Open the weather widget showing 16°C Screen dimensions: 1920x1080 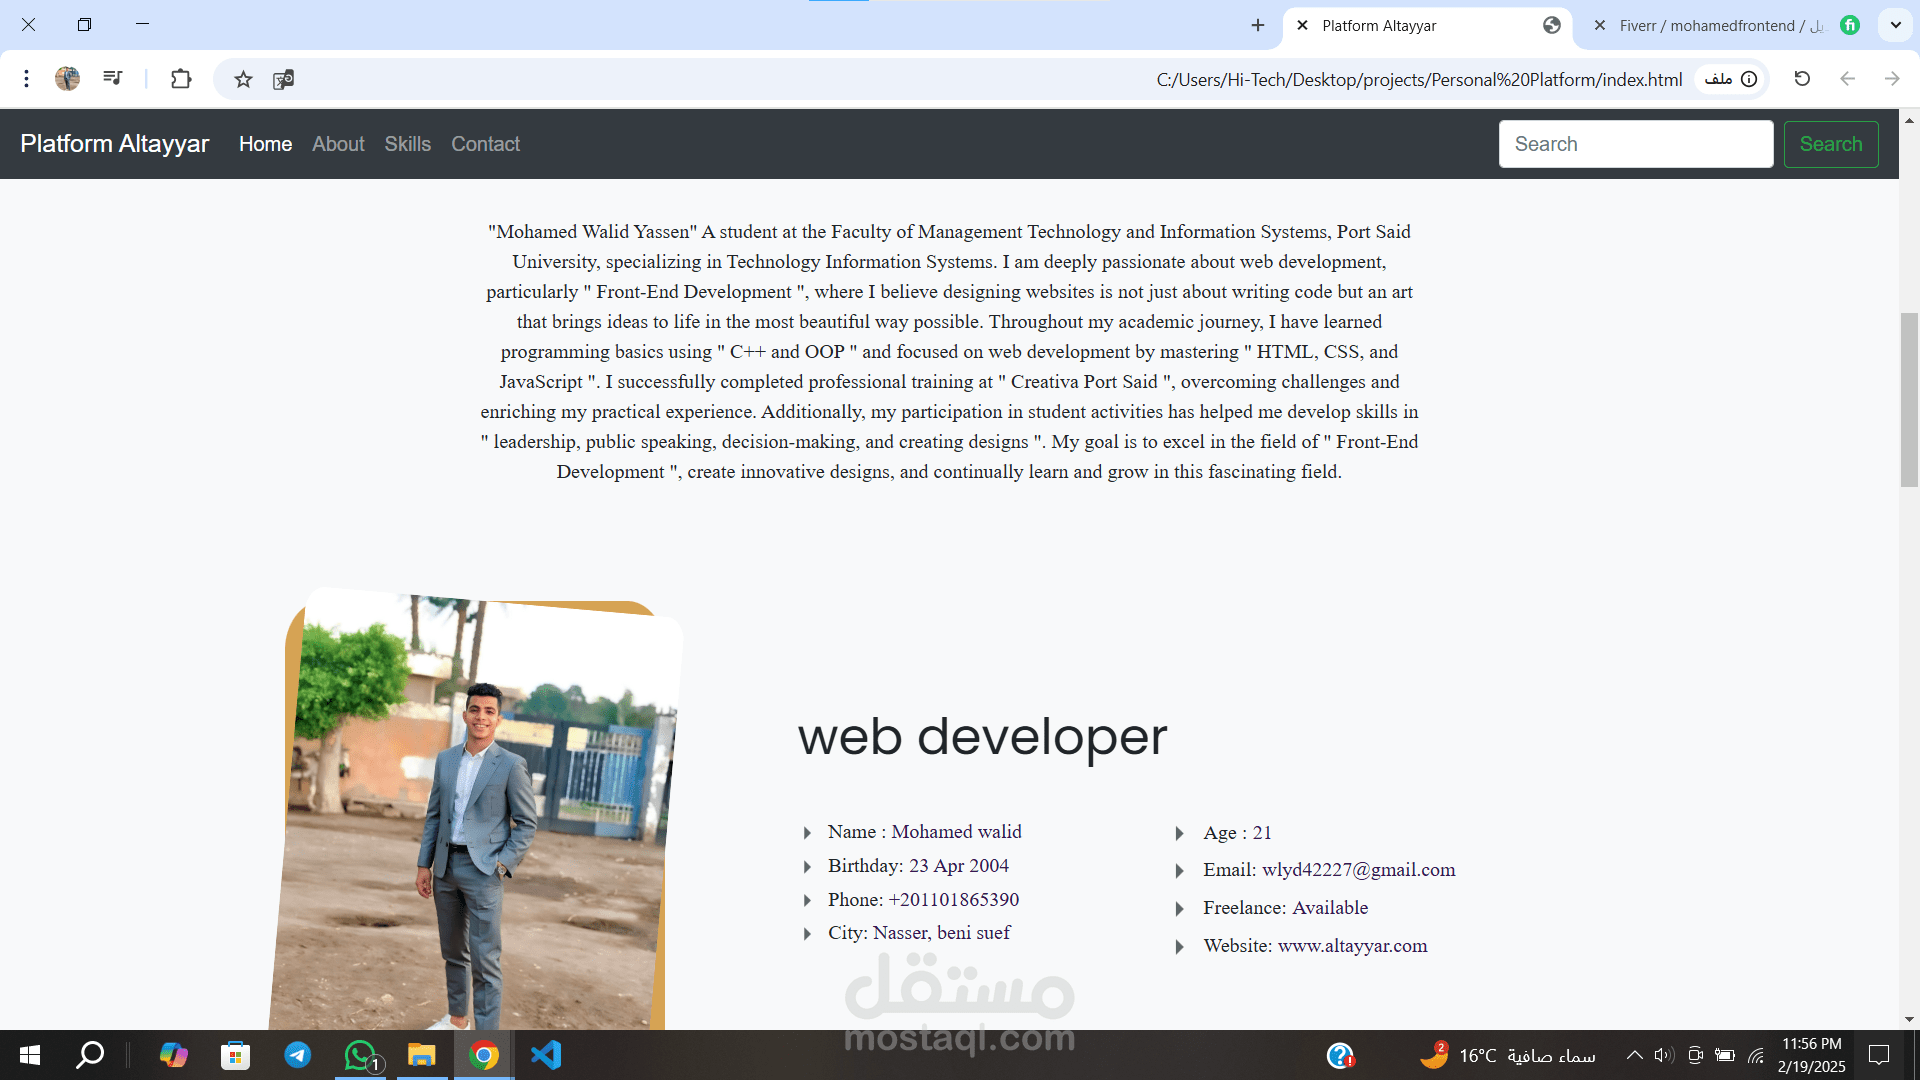1508,1055
